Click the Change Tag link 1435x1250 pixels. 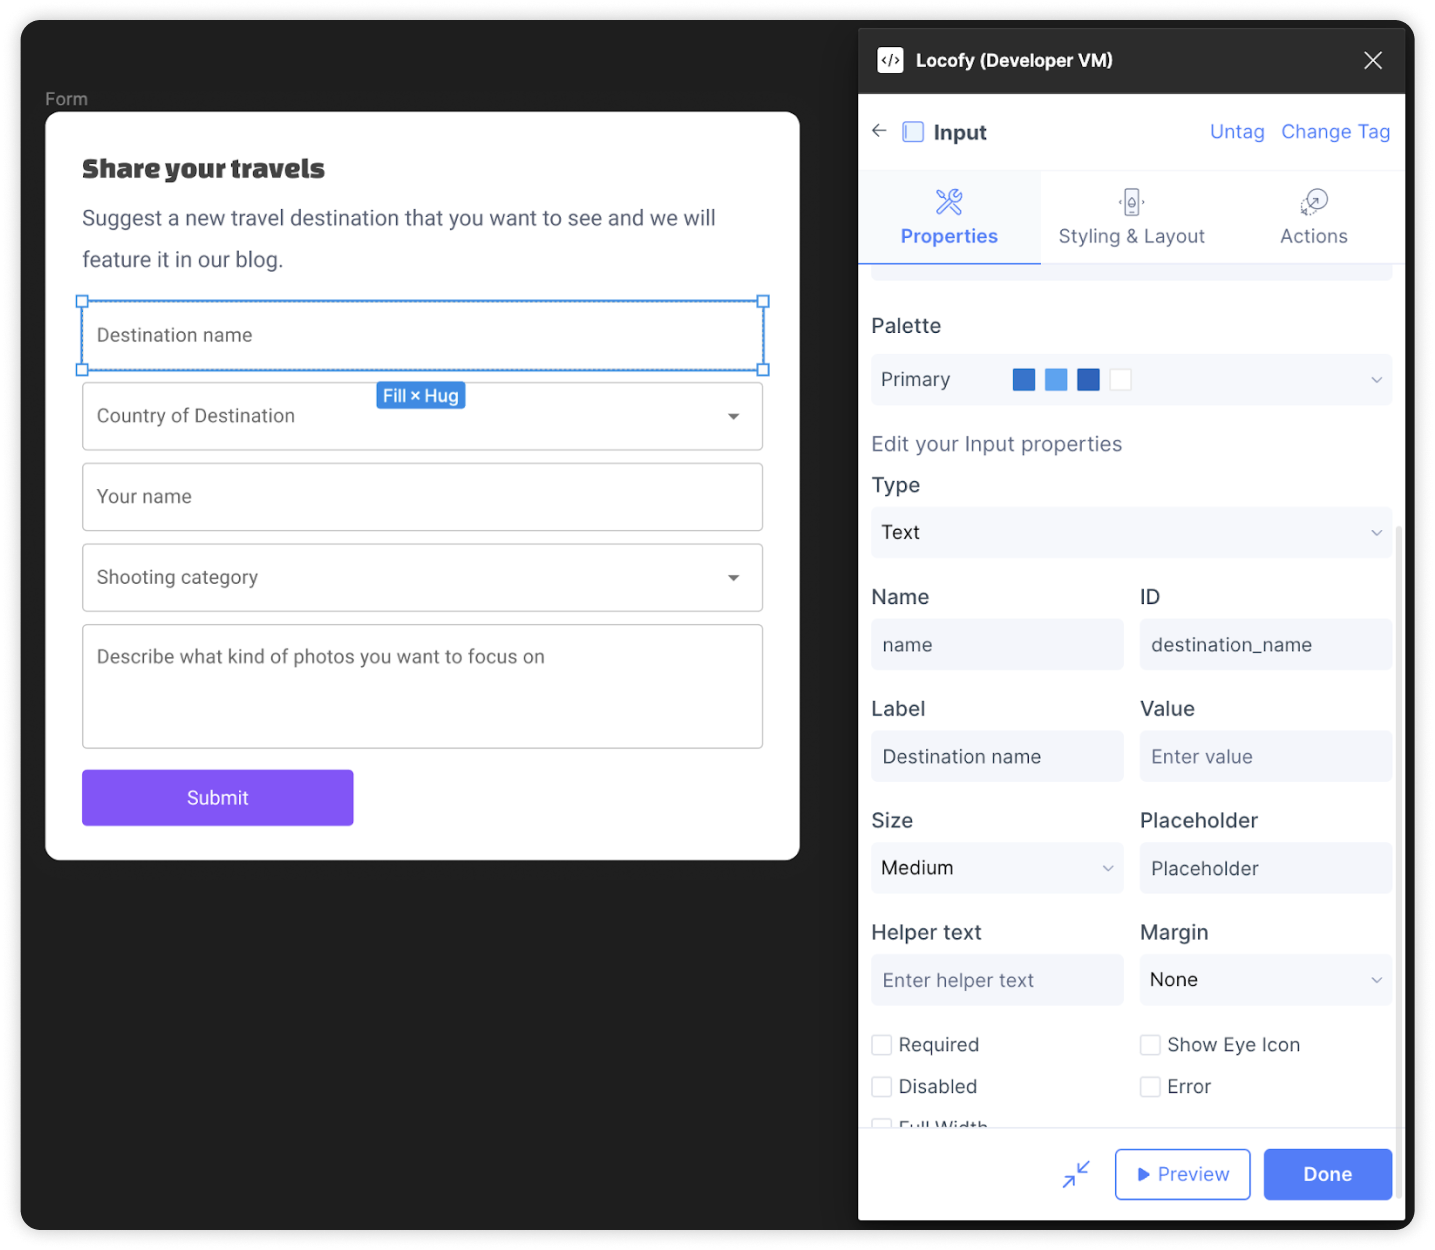(x=1335, y=131)
